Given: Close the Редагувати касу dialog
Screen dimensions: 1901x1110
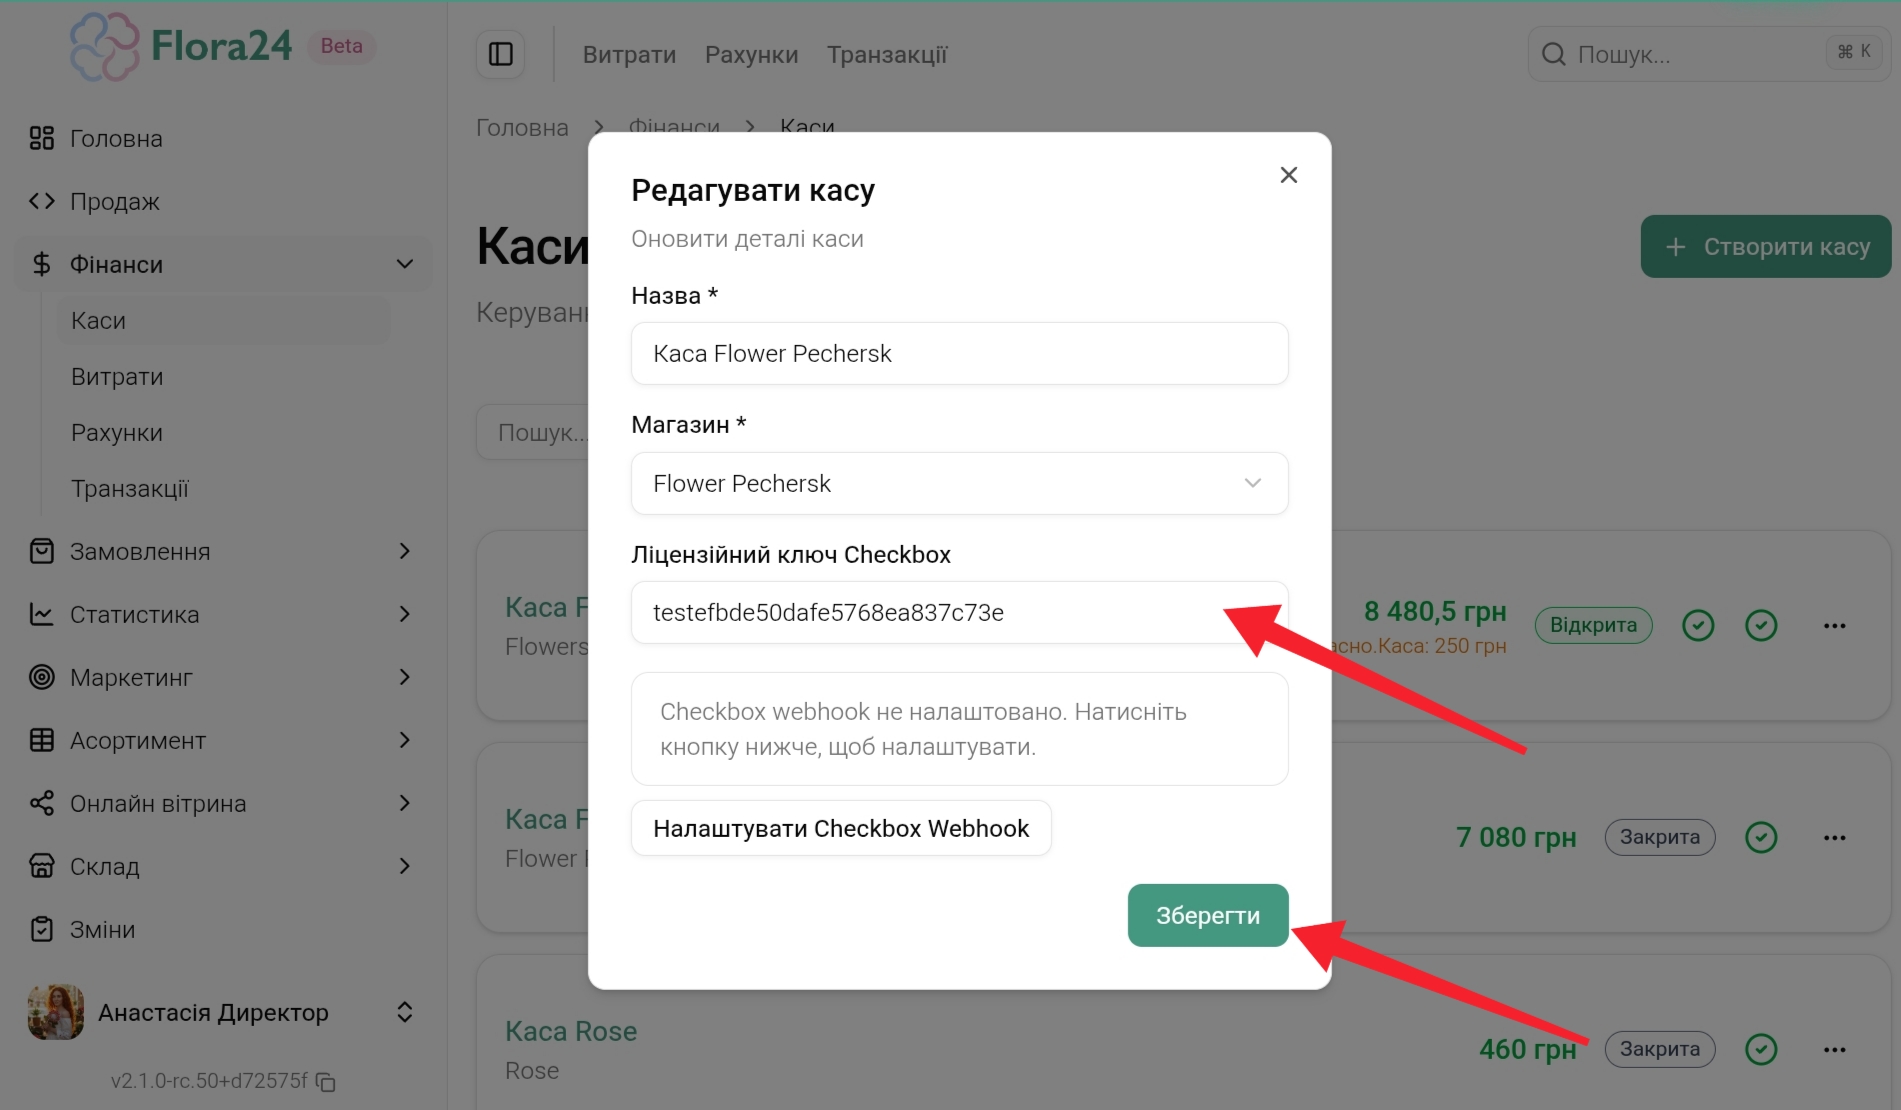Looking at the screenshot, I should [x=1288, y=175].
